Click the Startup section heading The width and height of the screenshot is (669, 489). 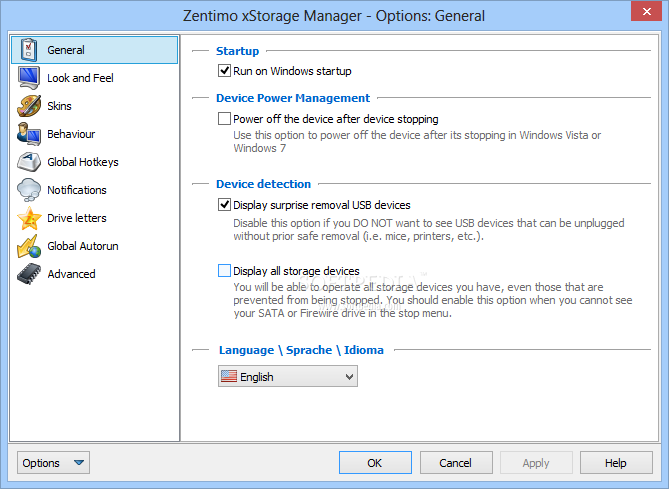tap(237, 51)
